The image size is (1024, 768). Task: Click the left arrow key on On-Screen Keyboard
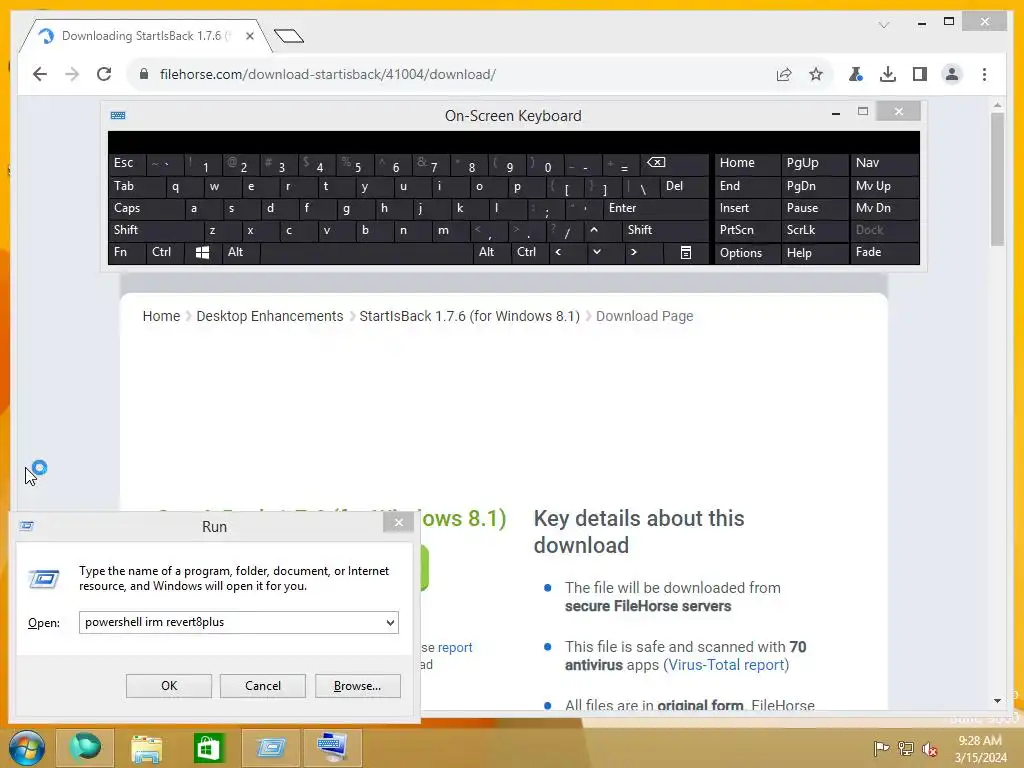point(558,252)
